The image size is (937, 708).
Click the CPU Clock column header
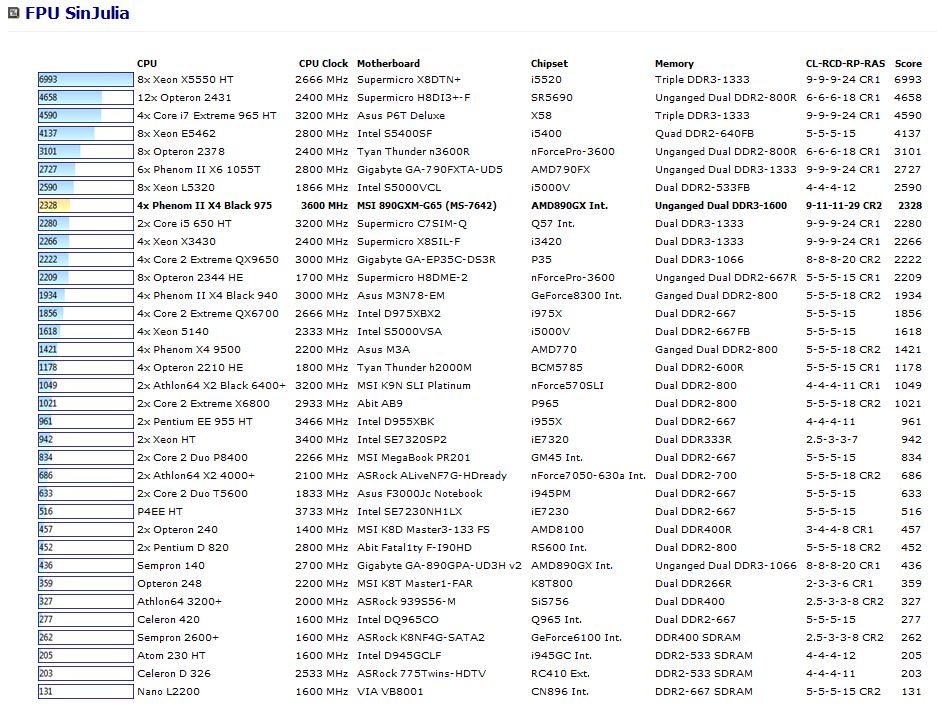(x=323, y=63)
